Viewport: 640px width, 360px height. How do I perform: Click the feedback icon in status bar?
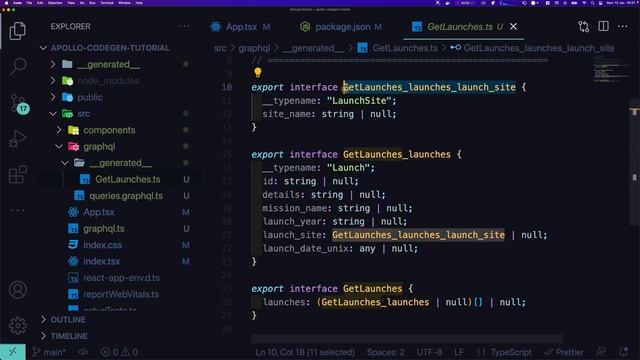(601, 352)
